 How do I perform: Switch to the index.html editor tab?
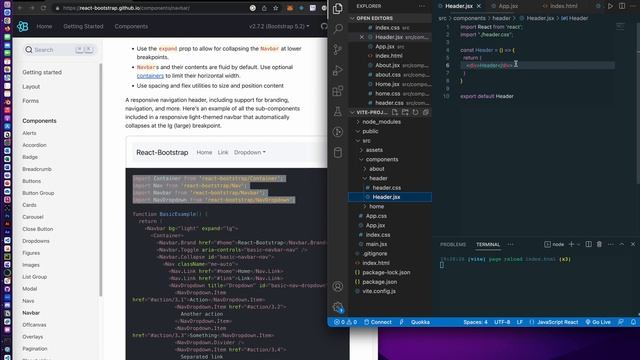563,6
